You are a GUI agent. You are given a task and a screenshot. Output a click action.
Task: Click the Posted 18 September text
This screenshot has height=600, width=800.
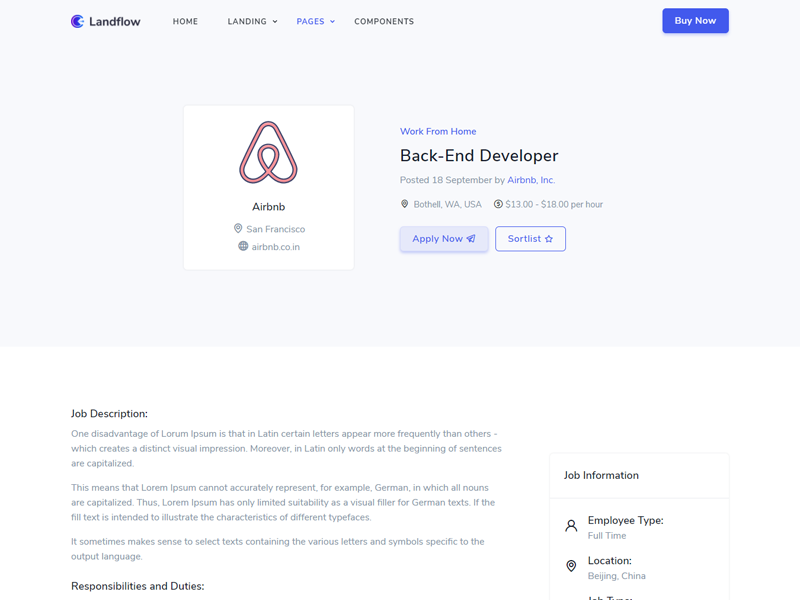[x=446, y=180]
